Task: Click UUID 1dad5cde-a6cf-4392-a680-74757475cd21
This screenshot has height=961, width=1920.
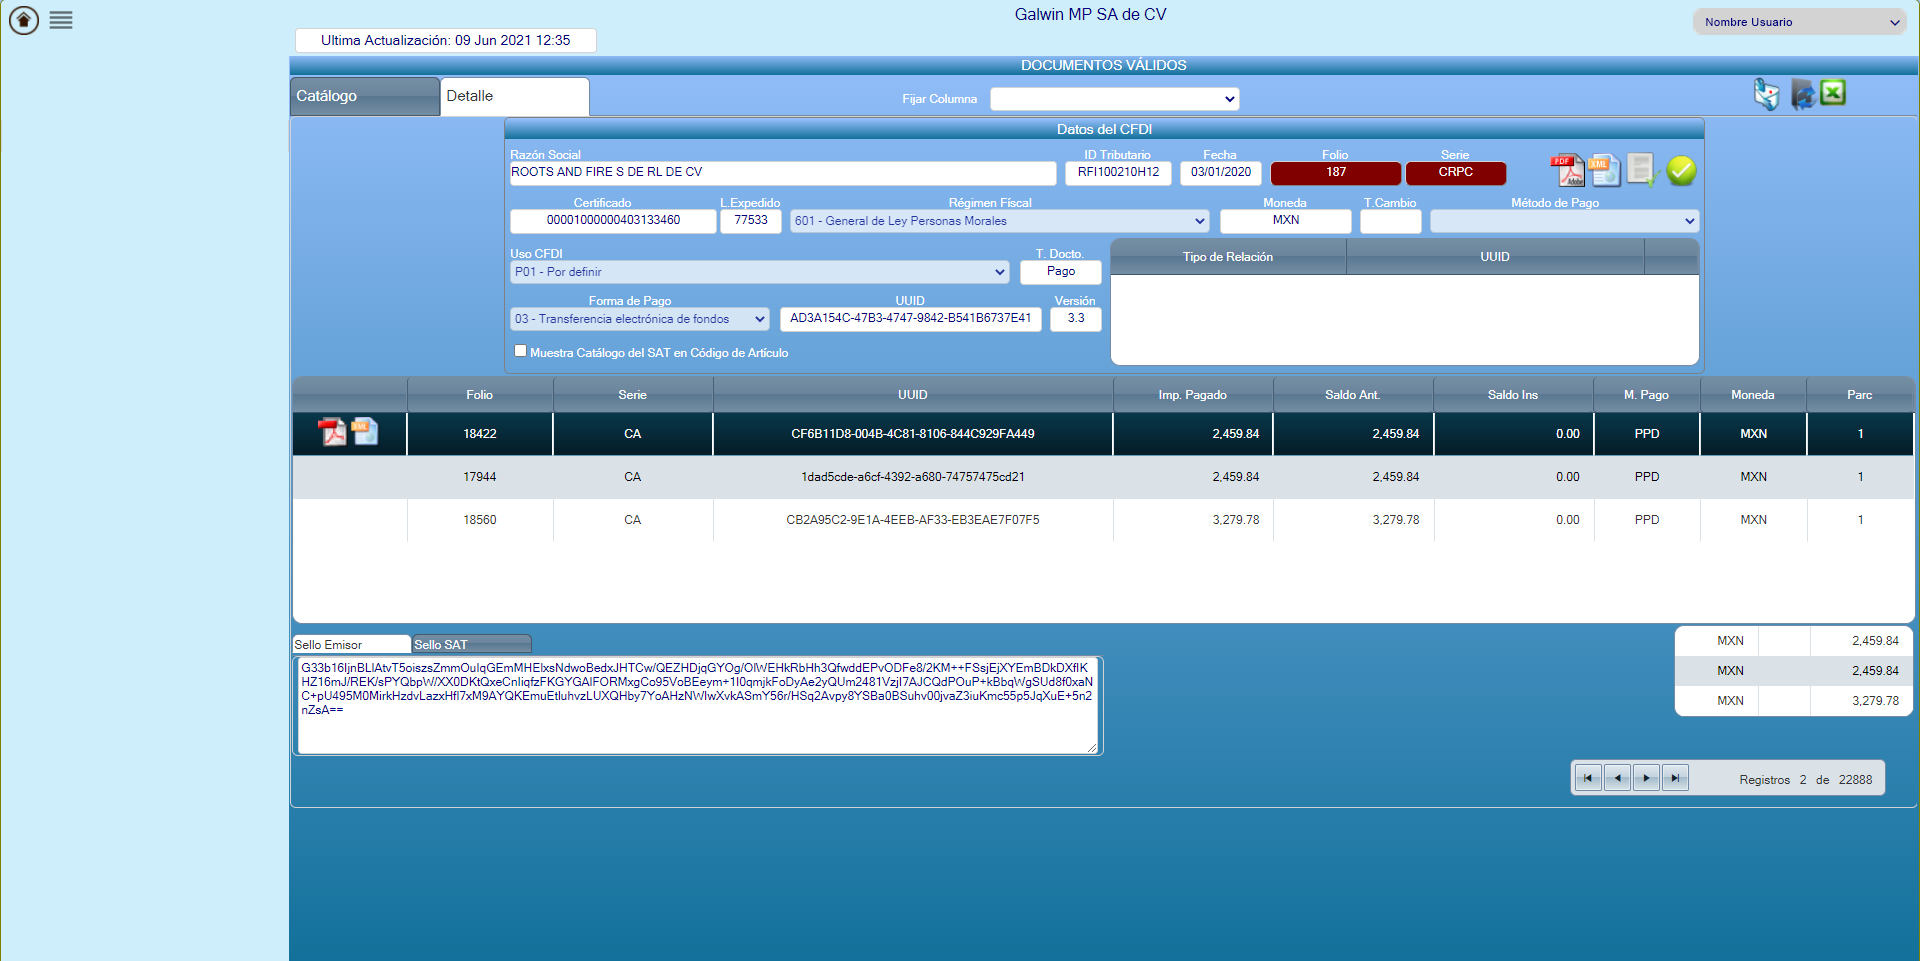Action: coord(913,477)
